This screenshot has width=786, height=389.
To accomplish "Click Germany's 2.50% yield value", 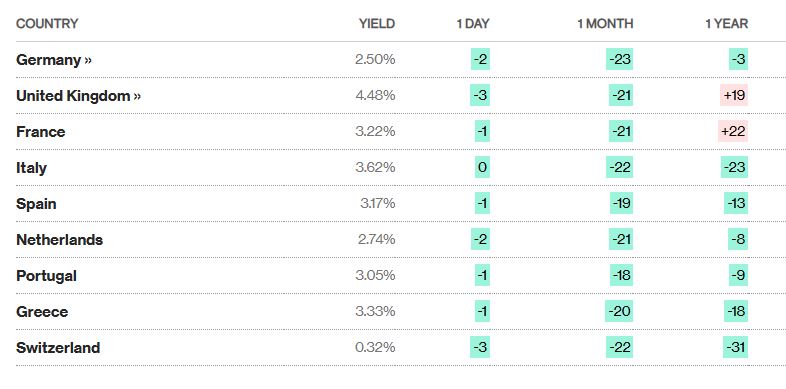I will (x=375, y=60).
